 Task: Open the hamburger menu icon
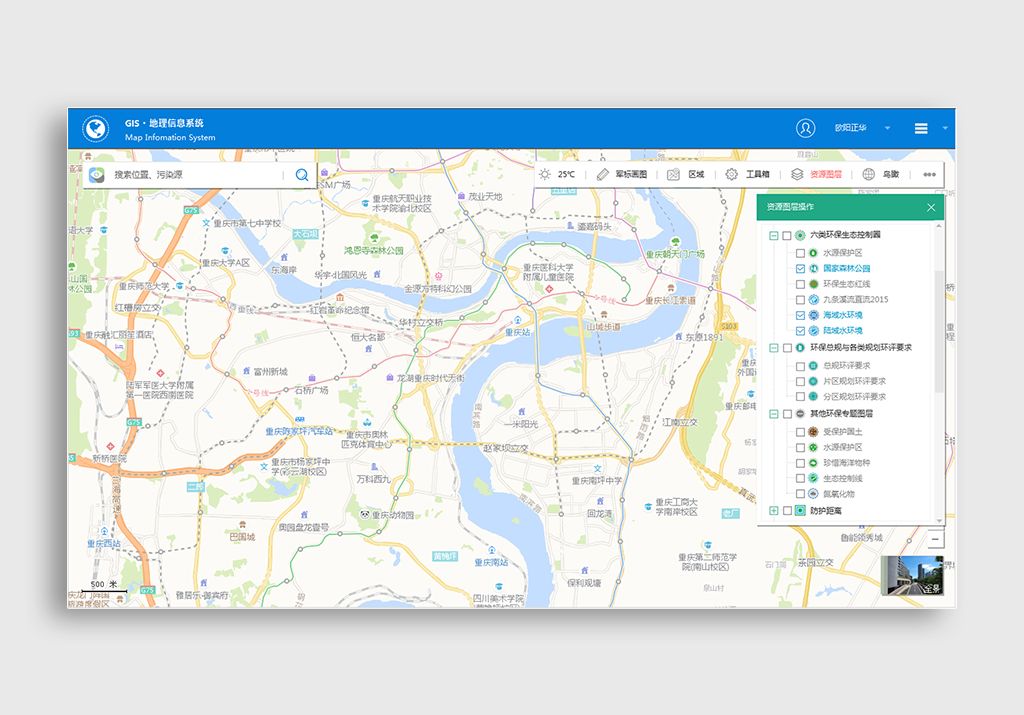click(921, 129)
